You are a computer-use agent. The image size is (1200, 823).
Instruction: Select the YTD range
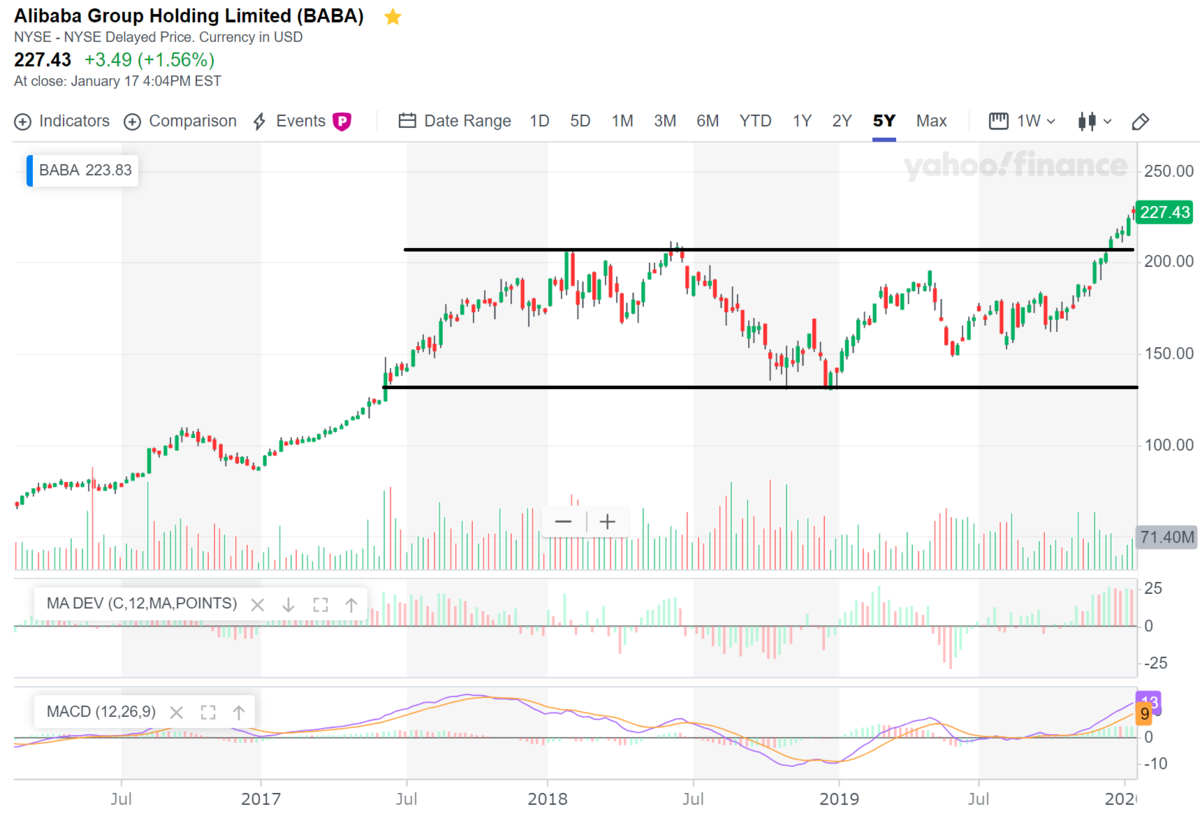pos(755,121)
